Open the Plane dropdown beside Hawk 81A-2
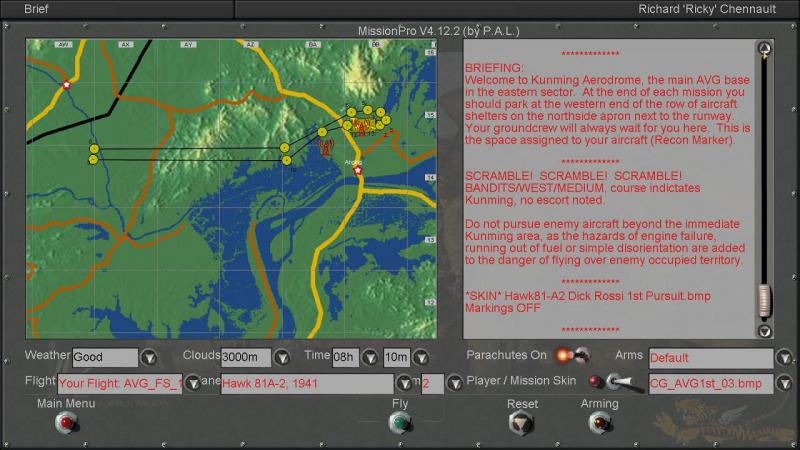This screenshot has height=450, width=800. click(404, 383)
